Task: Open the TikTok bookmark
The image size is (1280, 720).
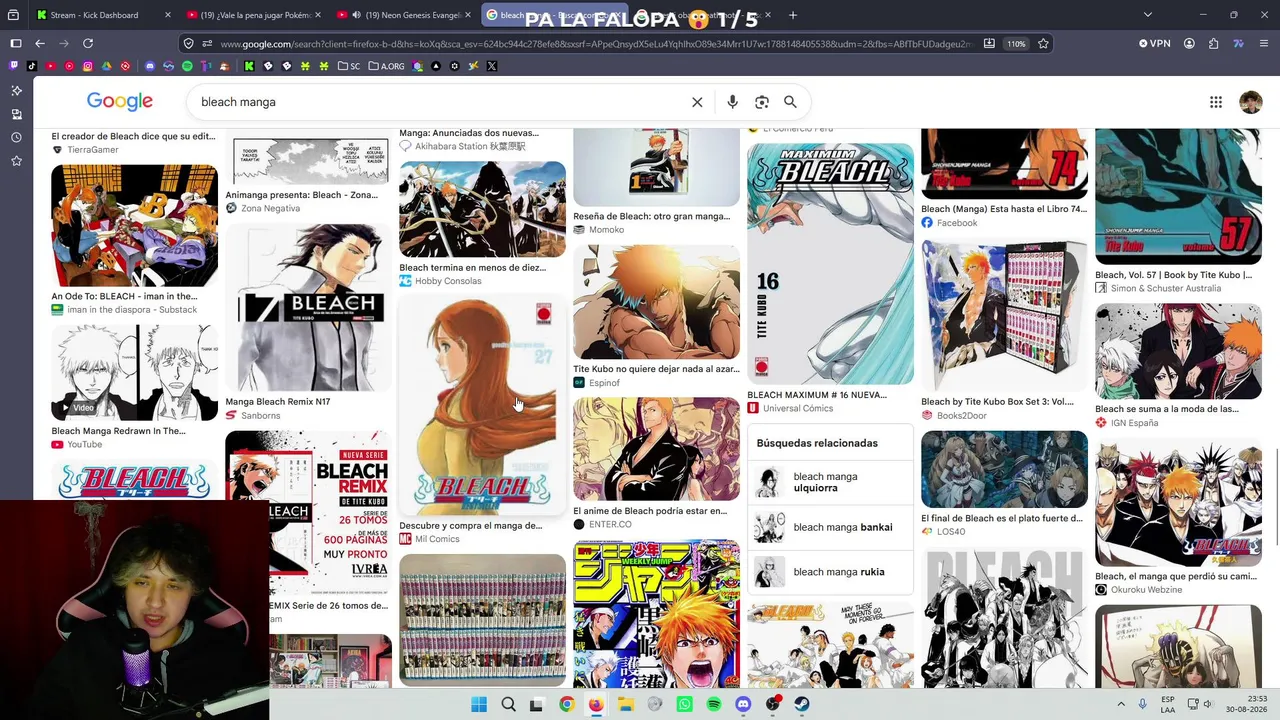Action: click(x=32, y=66)
